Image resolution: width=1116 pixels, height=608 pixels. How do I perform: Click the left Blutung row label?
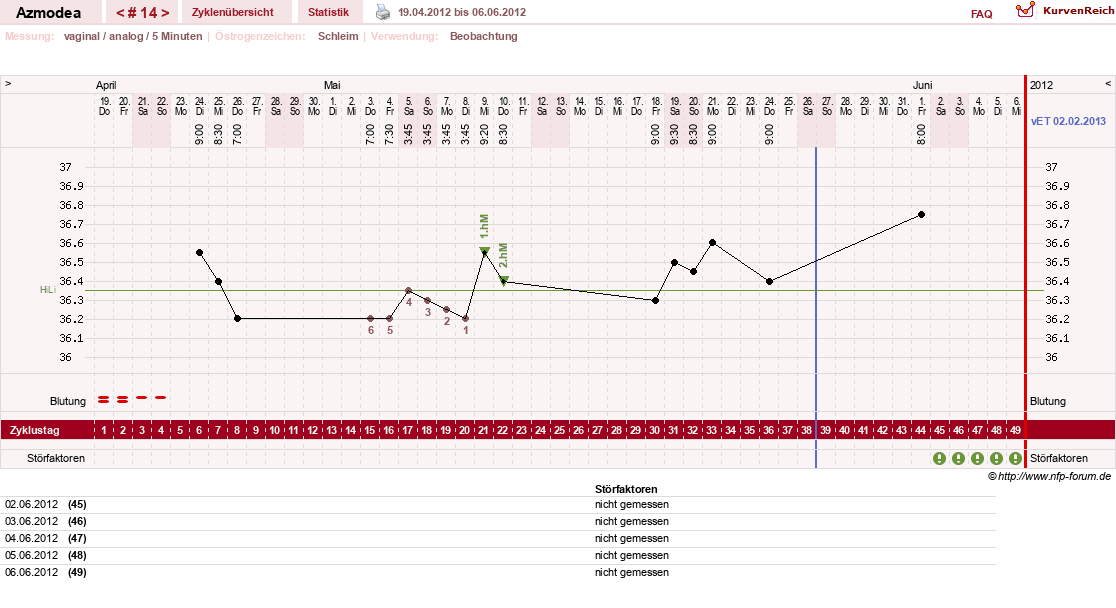tap(68, 402)
